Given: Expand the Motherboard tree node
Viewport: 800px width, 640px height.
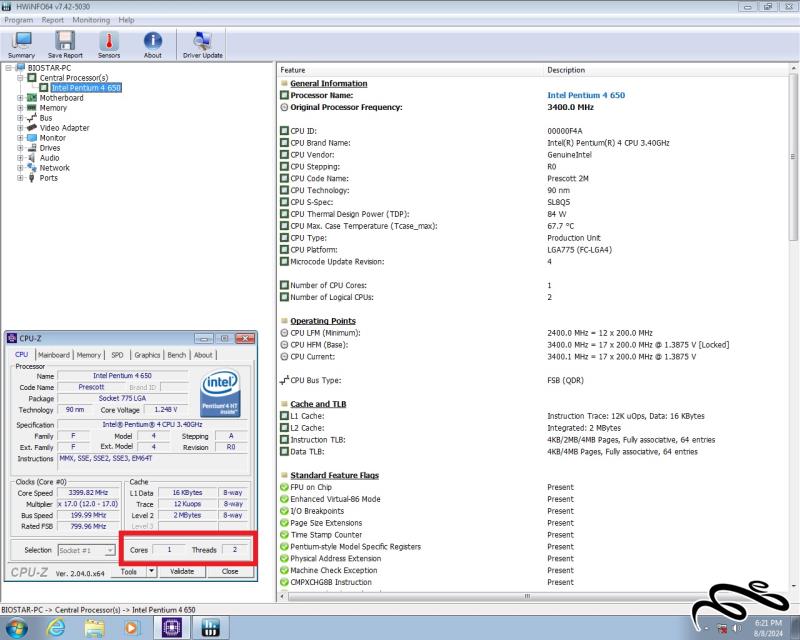Looking at the screenshot, I should [20, 97].
